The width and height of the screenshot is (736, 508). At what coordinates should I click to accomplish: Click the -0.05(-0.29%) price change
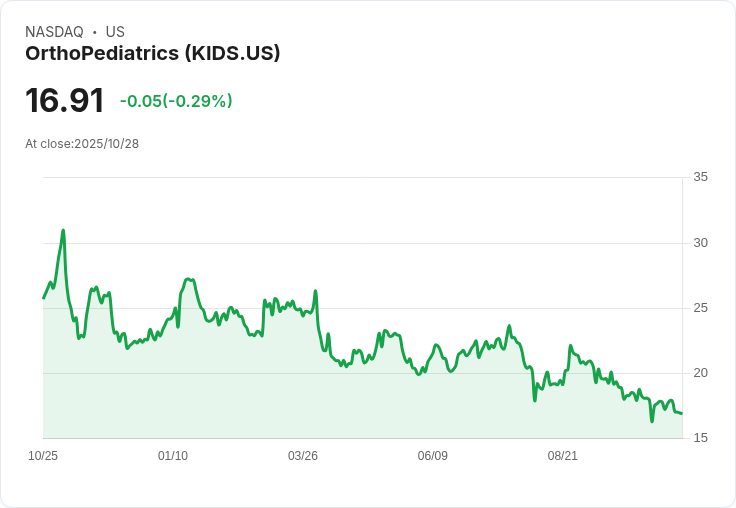tap(176, 101)
